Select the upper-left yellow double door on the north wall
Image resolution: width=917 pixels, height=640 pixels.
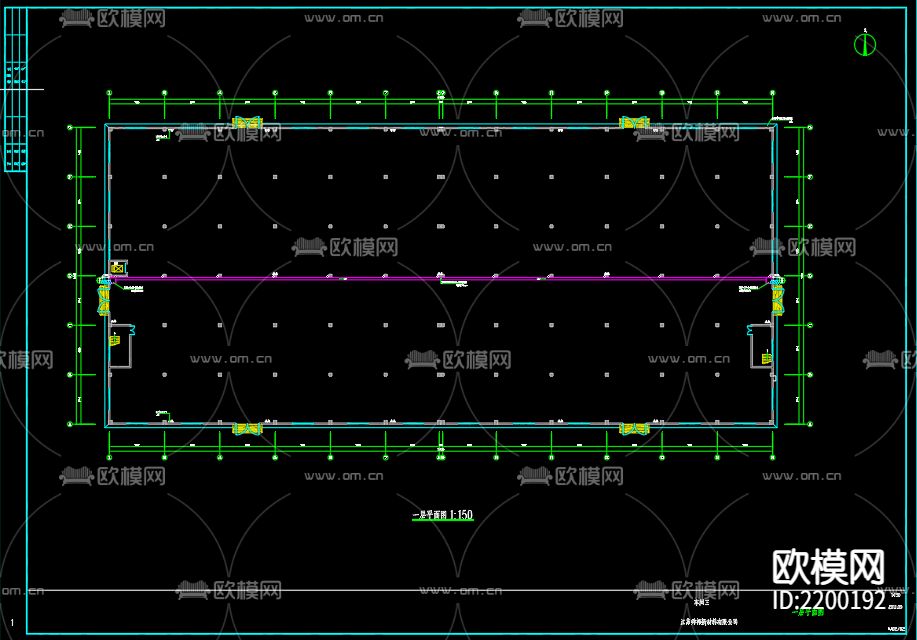coord(247,122)
